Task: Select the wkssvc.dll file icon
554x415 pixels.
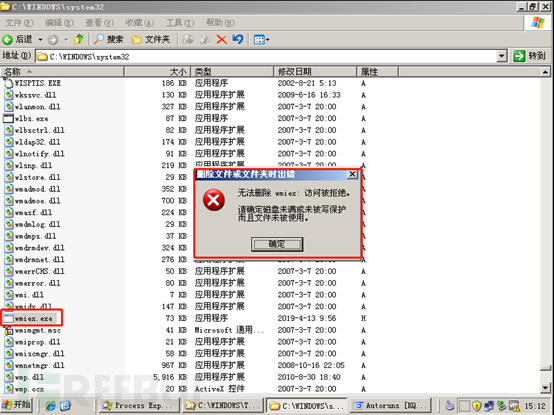Action: pos(8,95)
